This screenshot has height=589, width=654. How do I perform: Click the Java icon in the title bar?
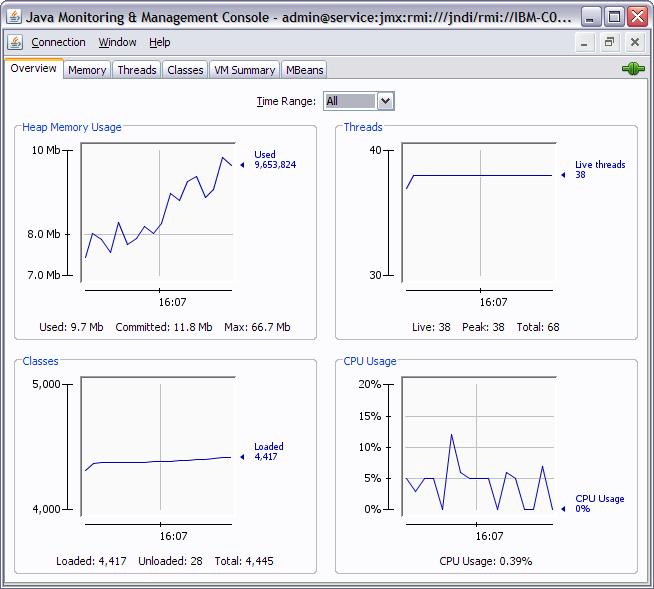(x=14, y=17)
